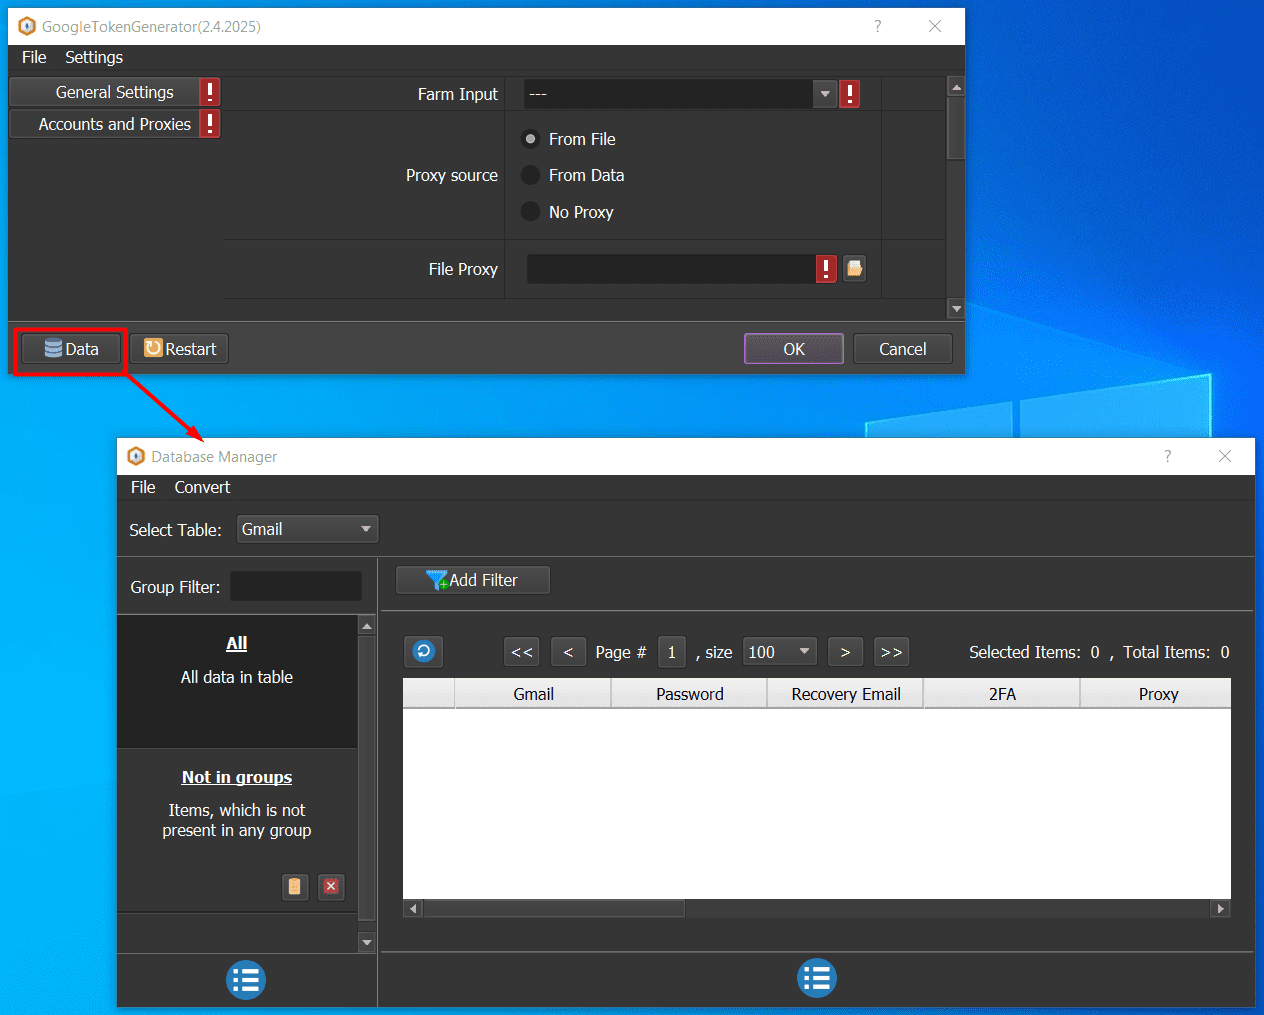Close the Database Manager window
Viewport: 1264px width, 1015px height.
pos(1225,456)
